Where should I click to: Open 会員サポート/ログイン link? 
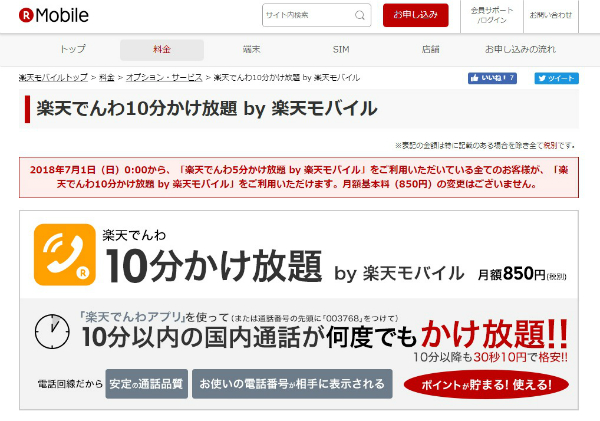(x=492, y=15)
